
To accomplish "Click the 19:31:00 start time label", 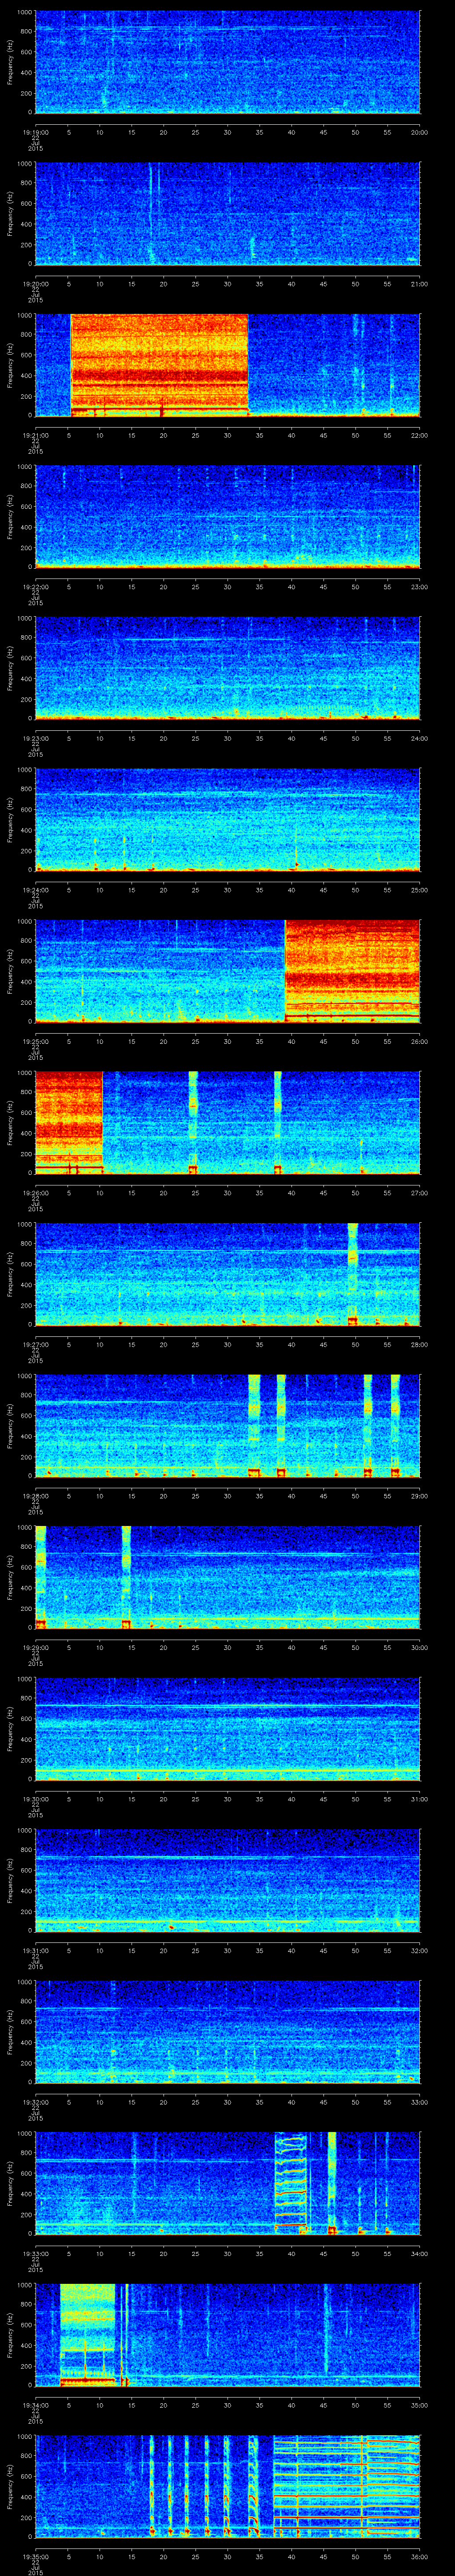I will [x=35, y=1950].
